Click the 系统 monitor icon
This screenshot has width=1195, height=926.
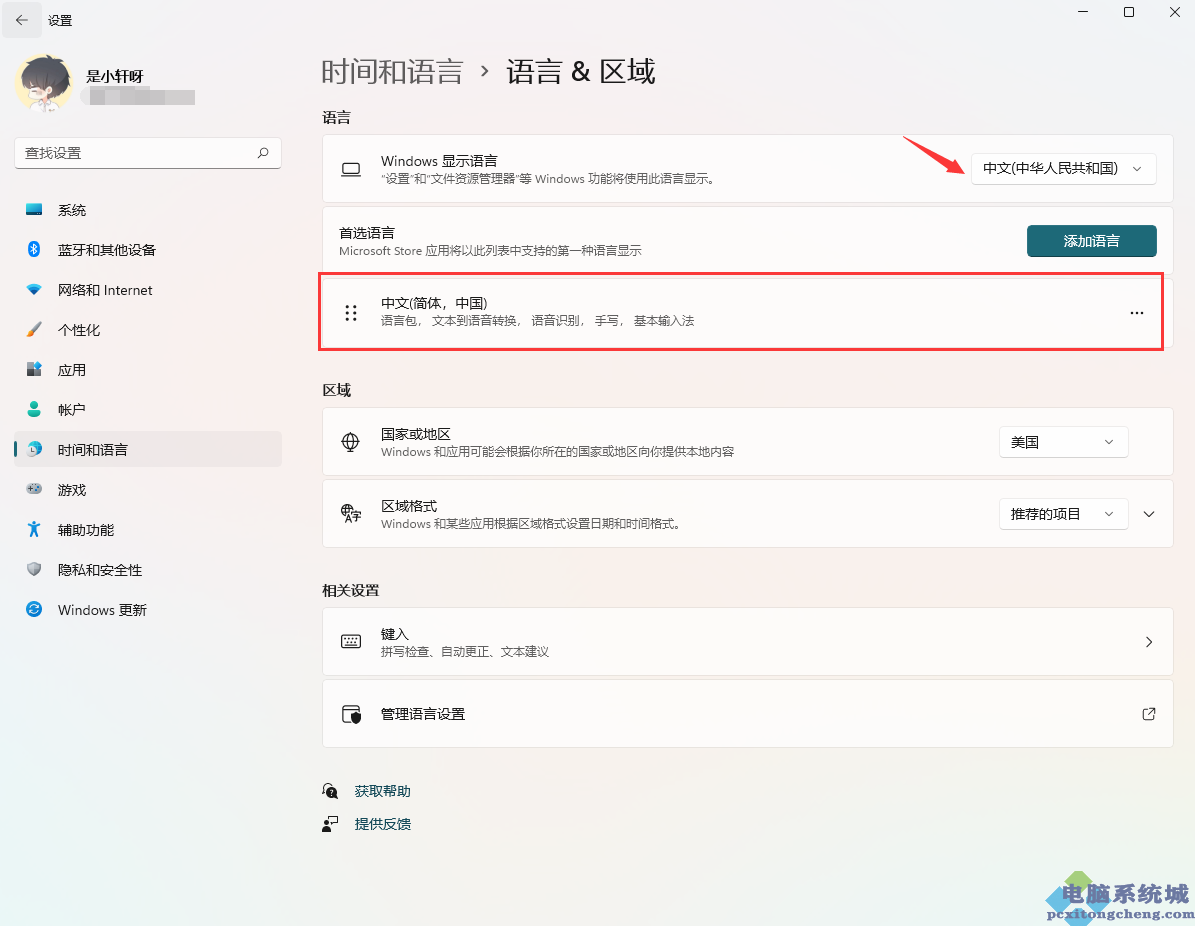coord(34,210)
